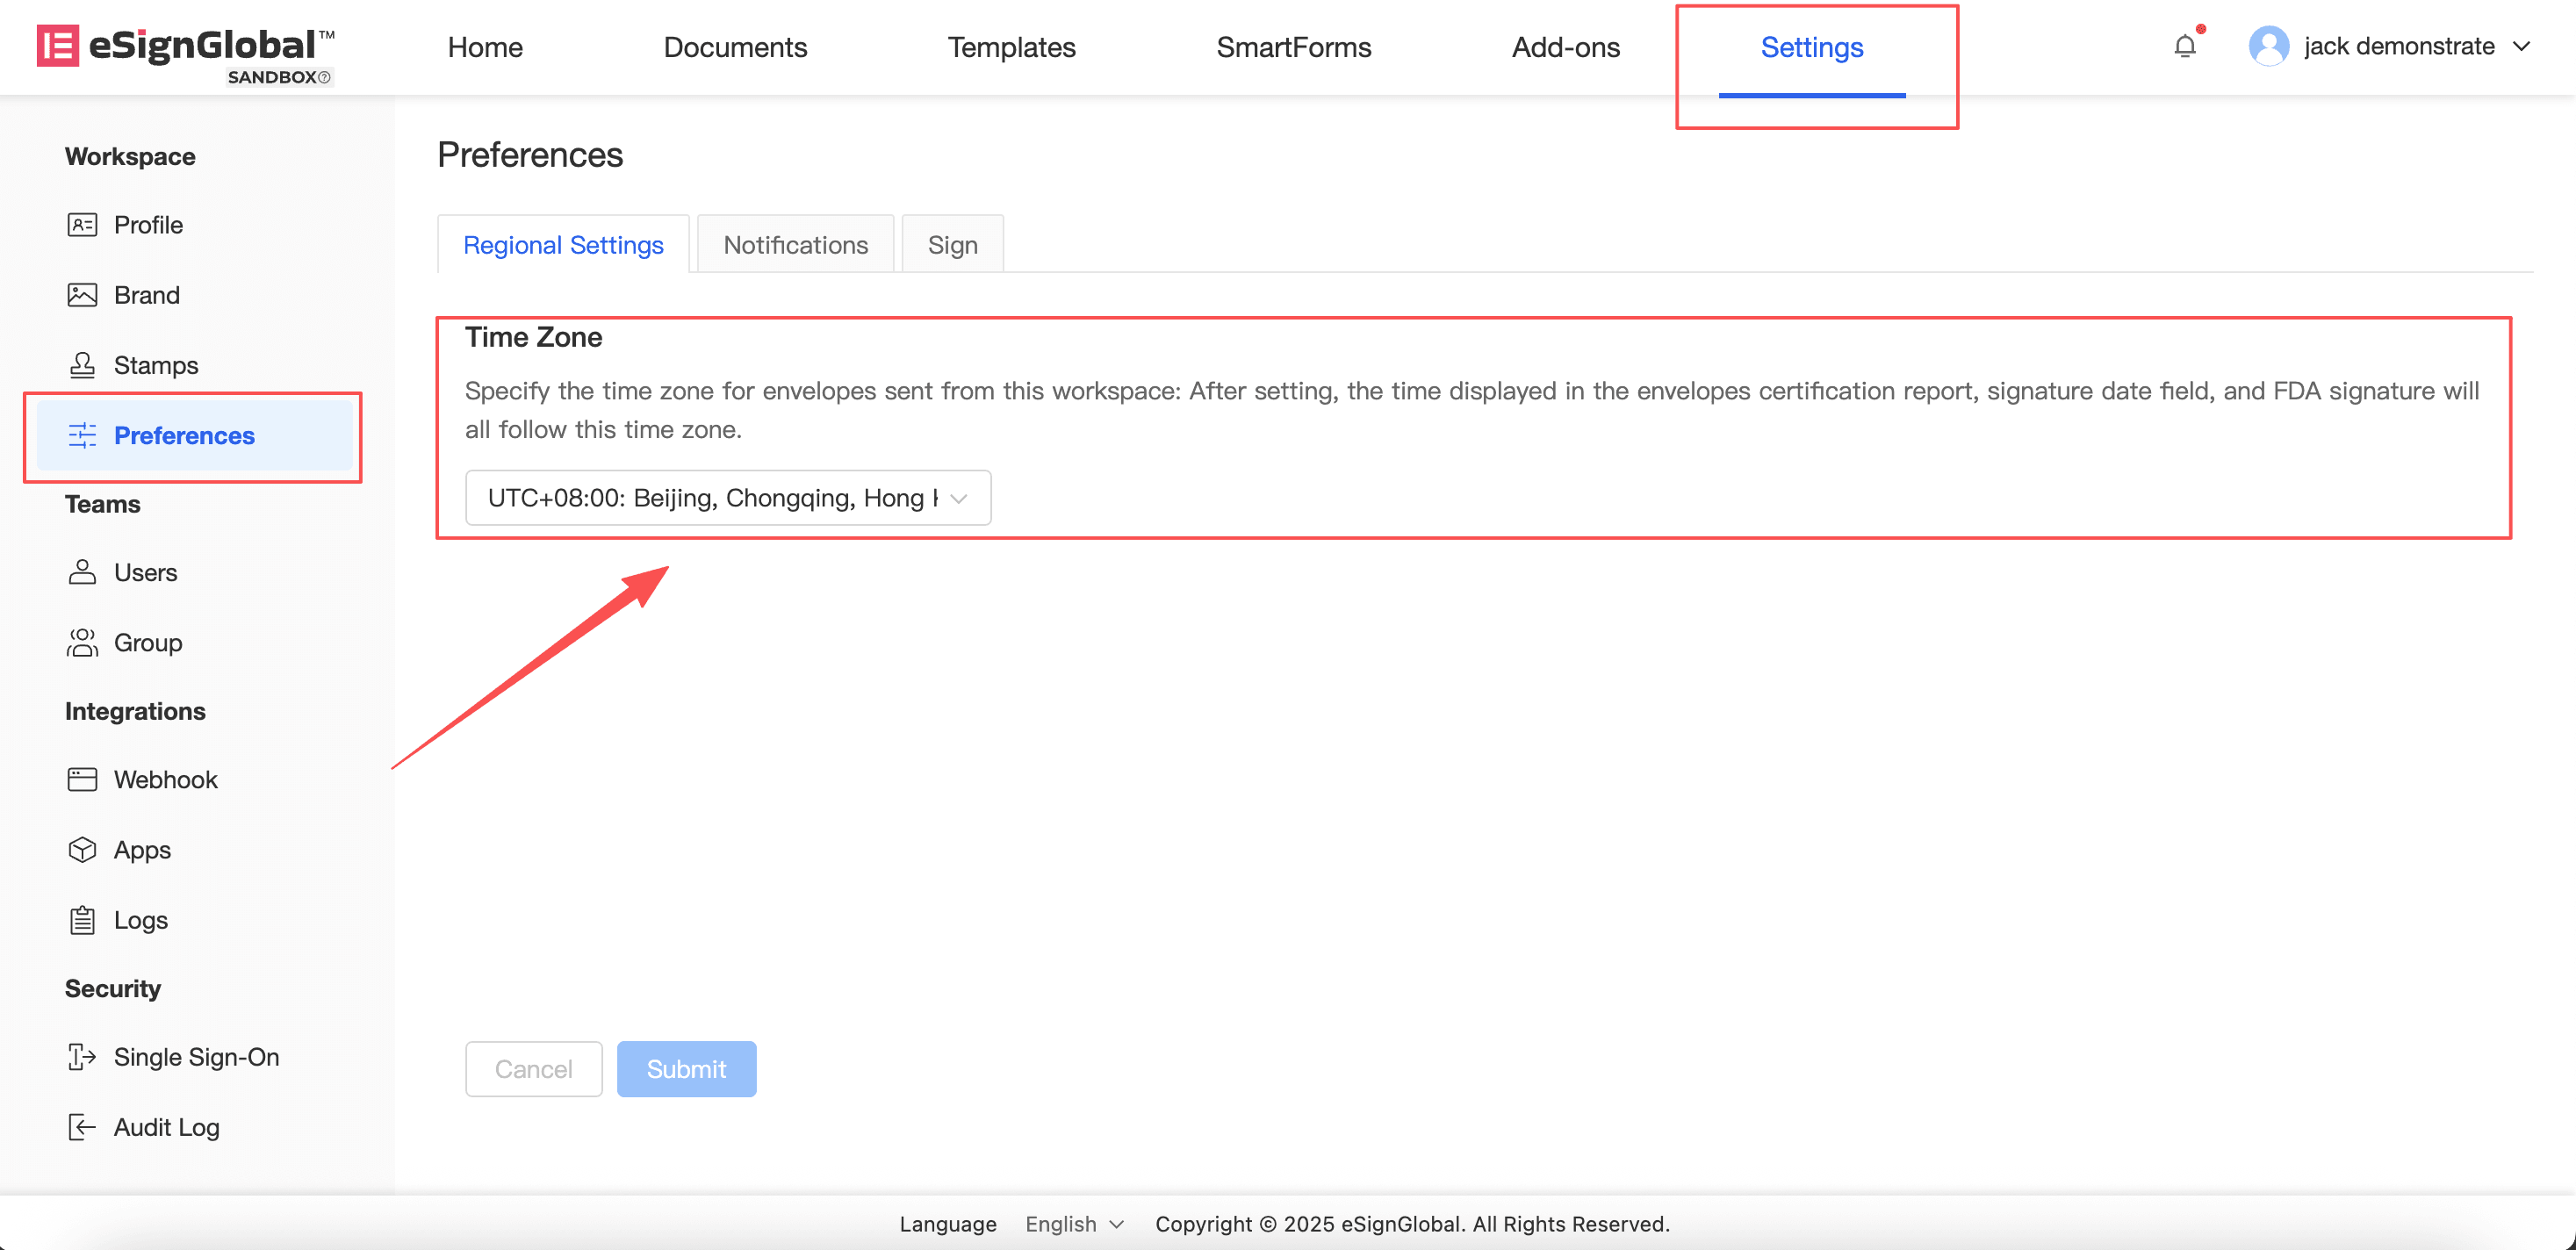The image size is (2576, 1250).
Task: Expand the English language selector
Action: (1074, 1224)
